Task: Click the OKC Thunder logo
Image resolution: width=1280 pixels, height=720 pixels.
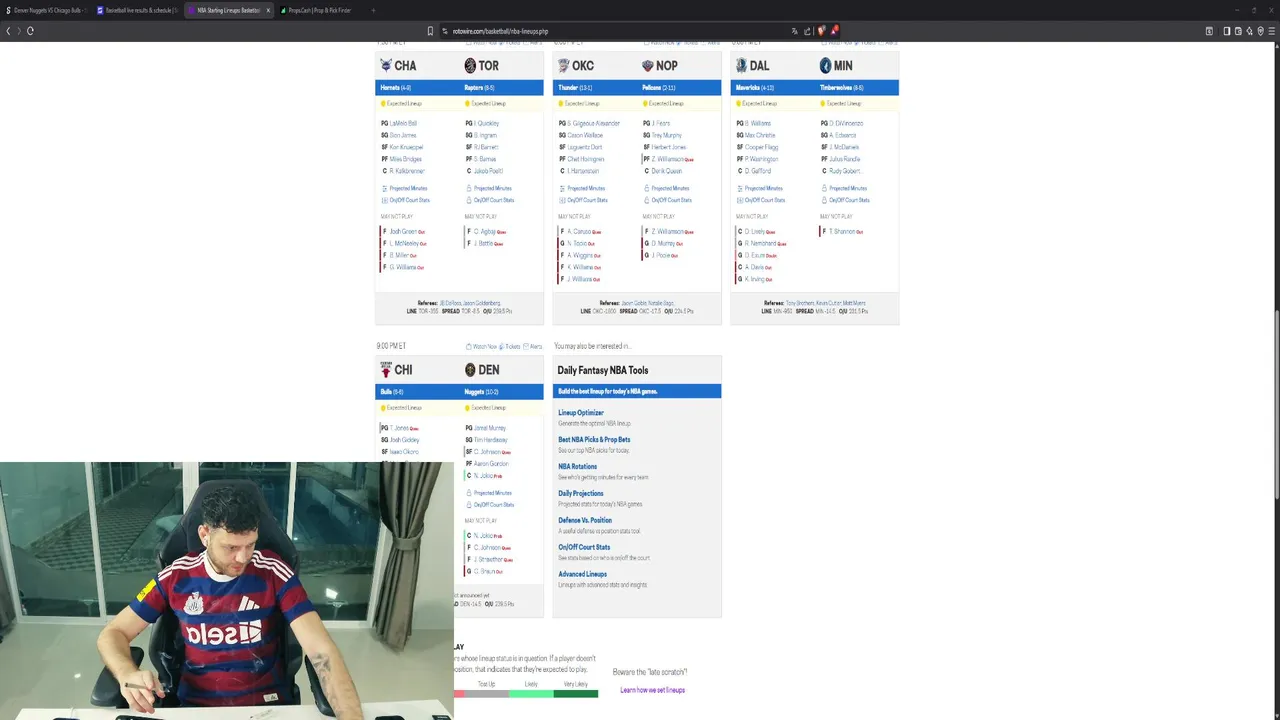Action: click(563, 65)
